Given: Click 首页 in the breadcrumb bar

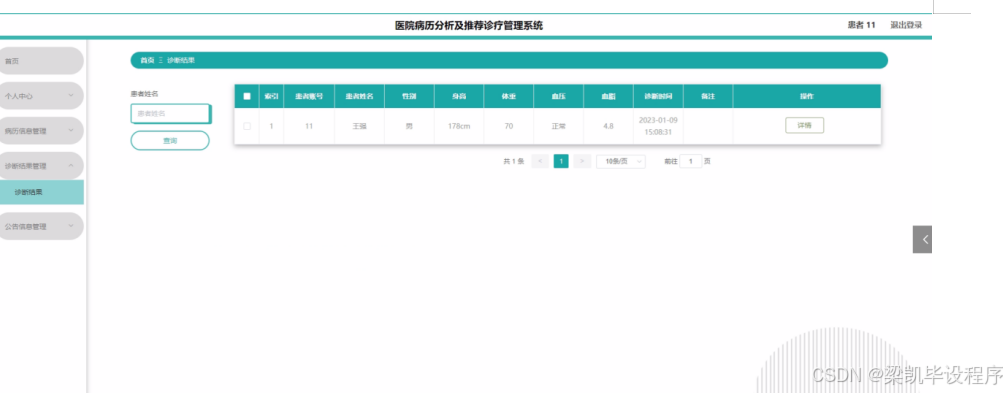Looking at the screenshot, I should pos(147,60).
